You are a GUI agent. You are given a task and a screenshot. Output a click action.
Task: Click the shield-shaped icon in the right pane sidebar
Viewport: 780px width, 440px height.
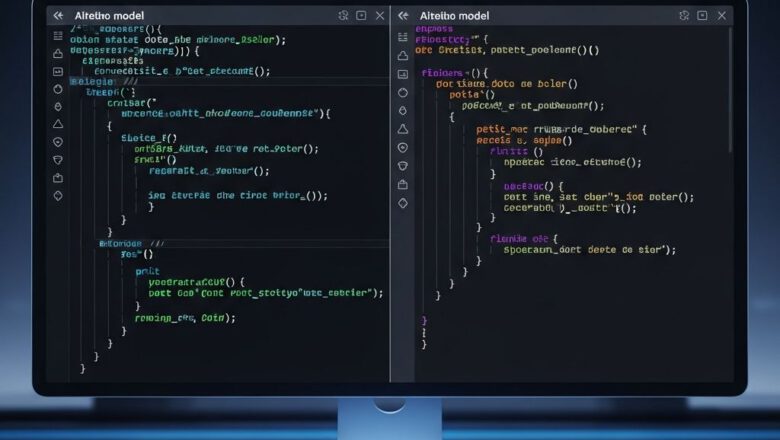click(403, 166)
